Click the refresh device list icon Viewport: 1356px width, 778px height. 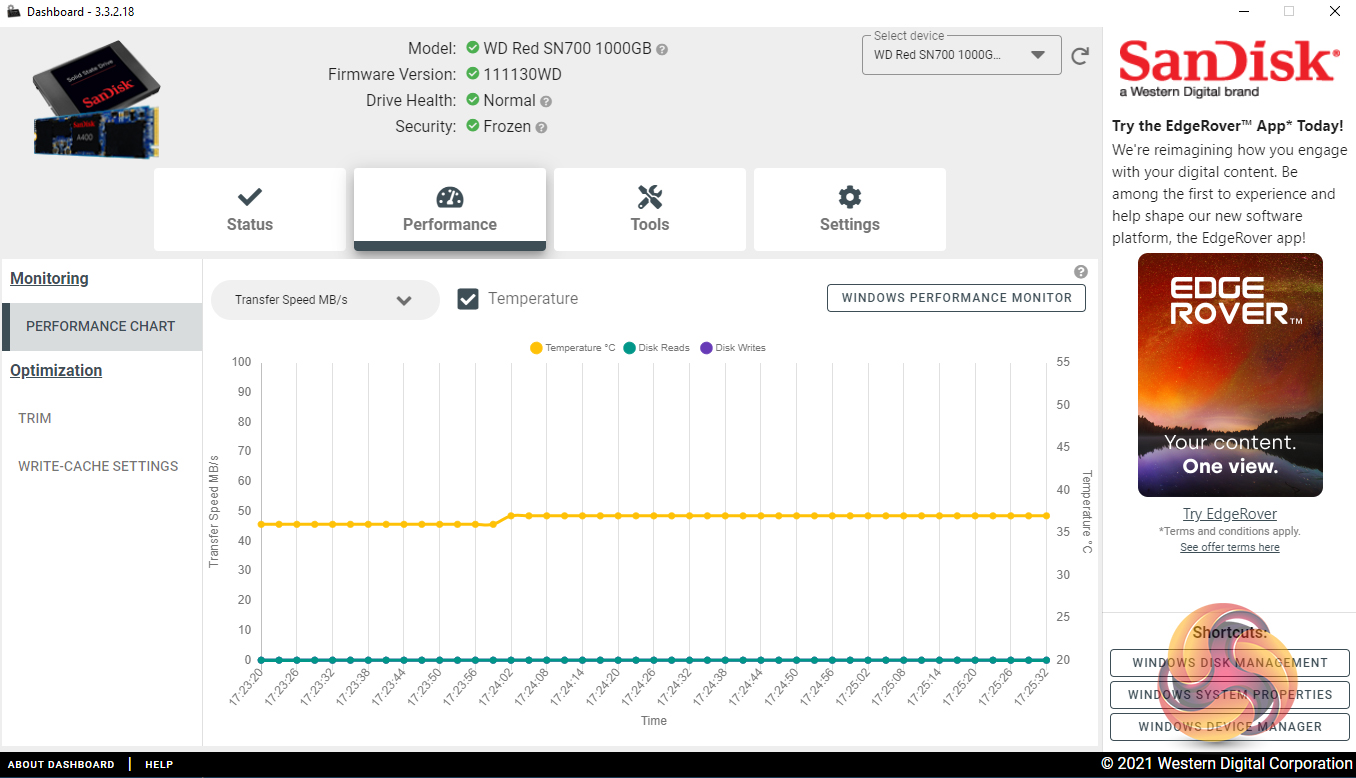pyautogui.click(x=1080, y=56)
